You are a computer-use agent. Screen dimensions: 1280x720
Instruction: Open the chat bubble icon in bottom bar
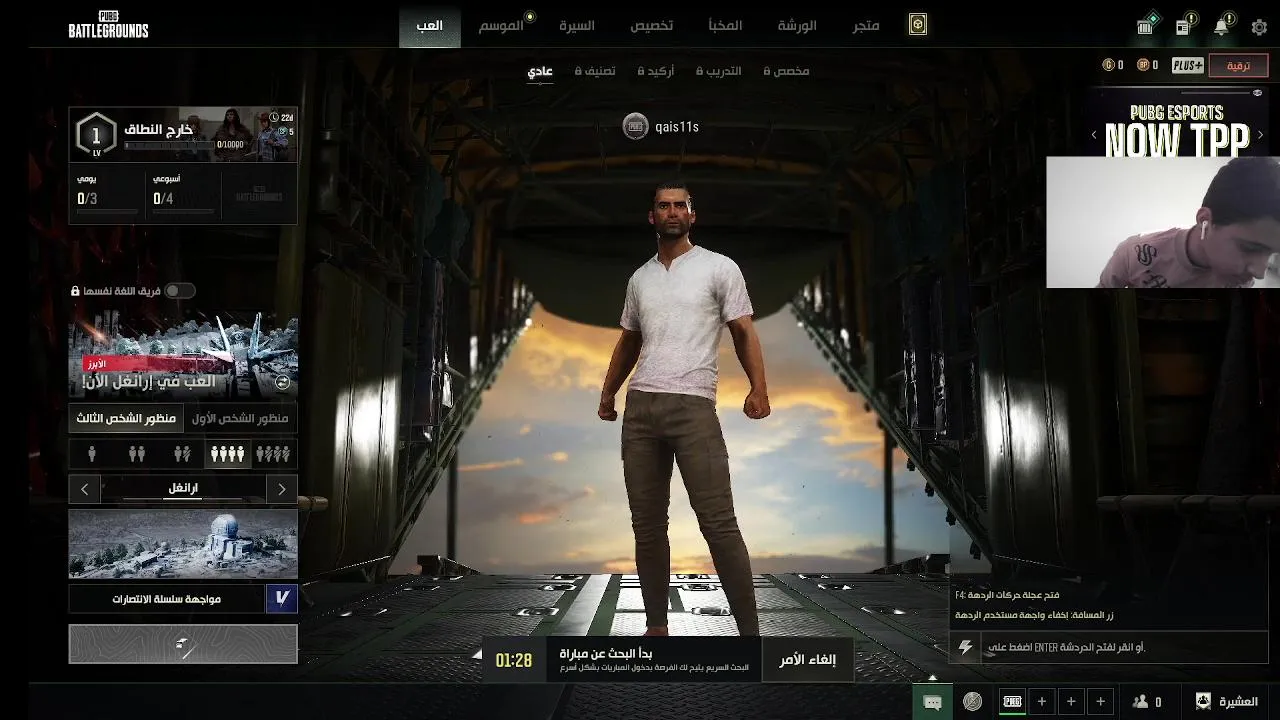pyautogui.click(x=932, y=702)
